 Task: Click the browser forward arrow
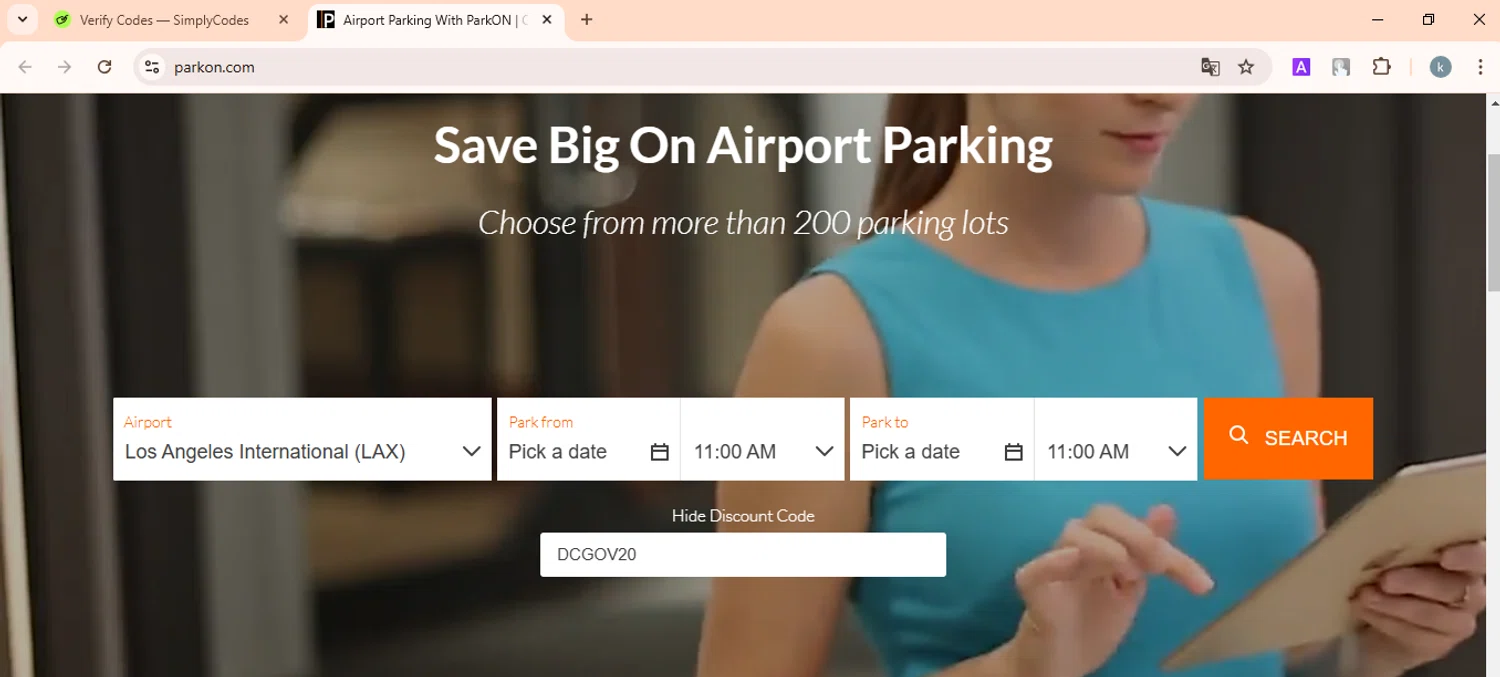point(64,67)
